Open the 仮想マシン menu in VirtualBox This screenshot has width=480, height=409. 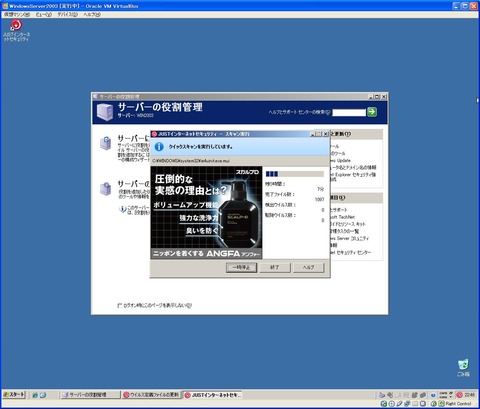click(x=17, y=14)
